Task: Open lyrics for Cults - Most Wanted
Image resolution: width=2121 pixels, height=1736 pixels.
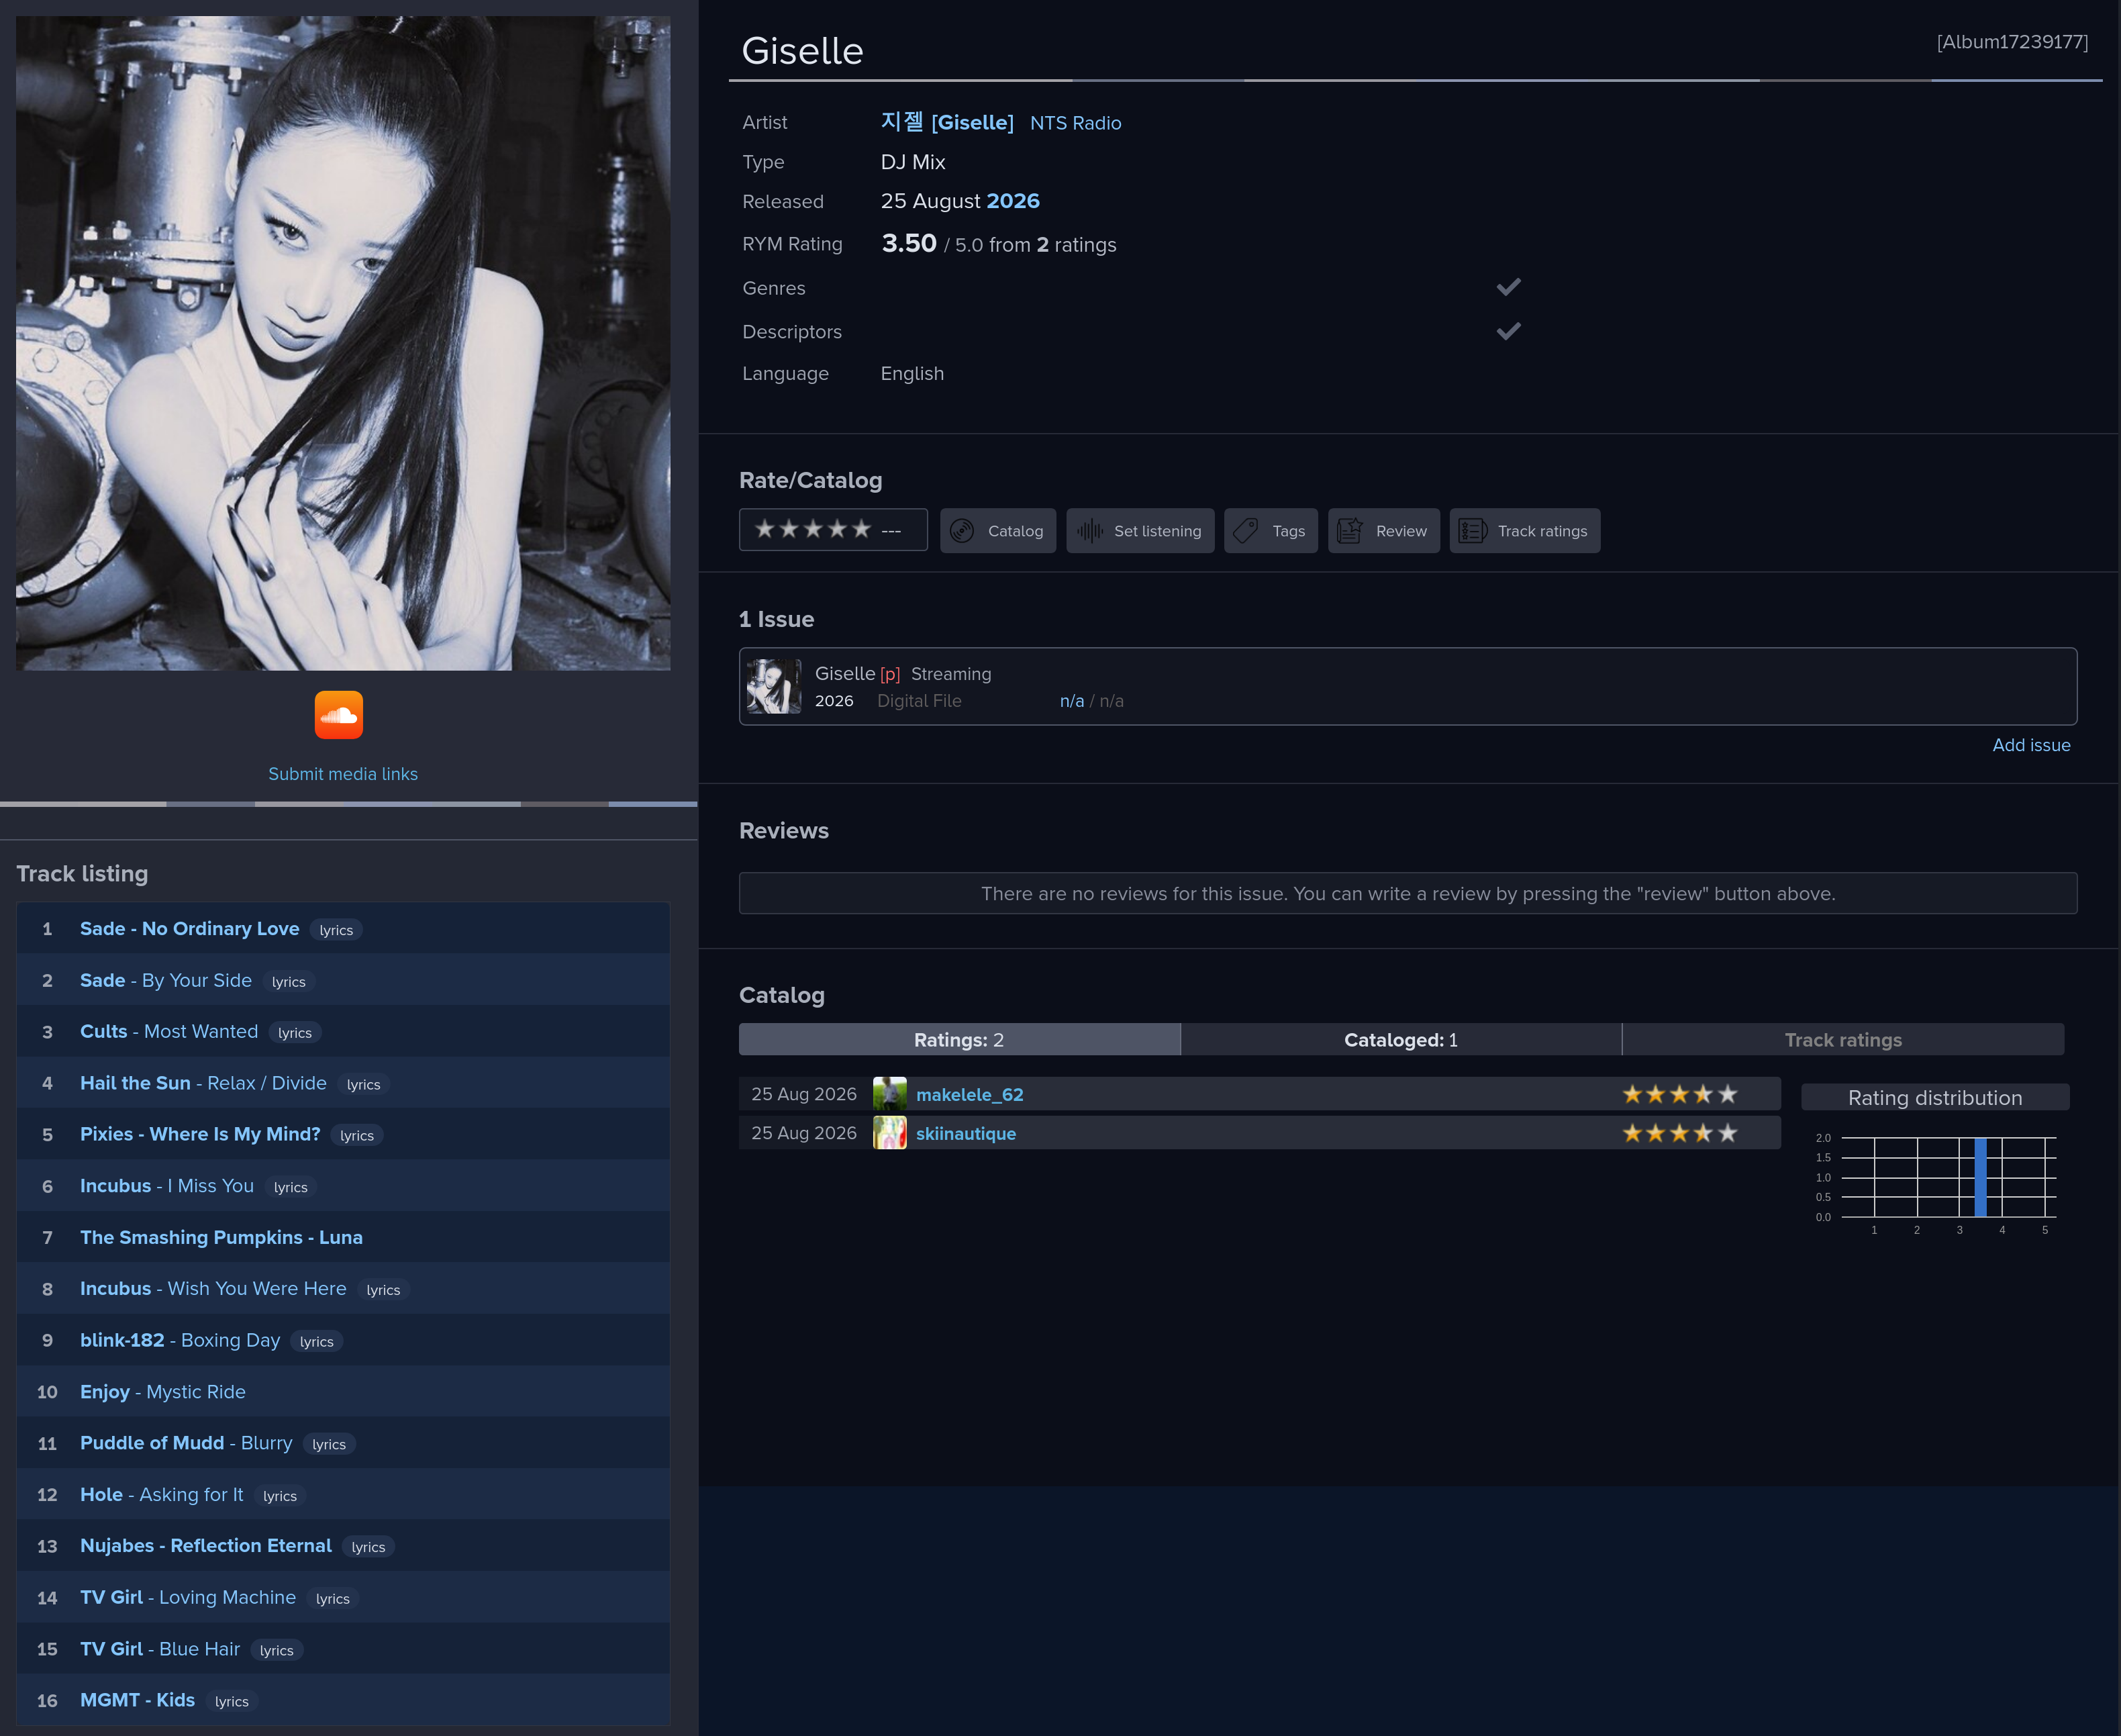Action: click(295, 1033)
